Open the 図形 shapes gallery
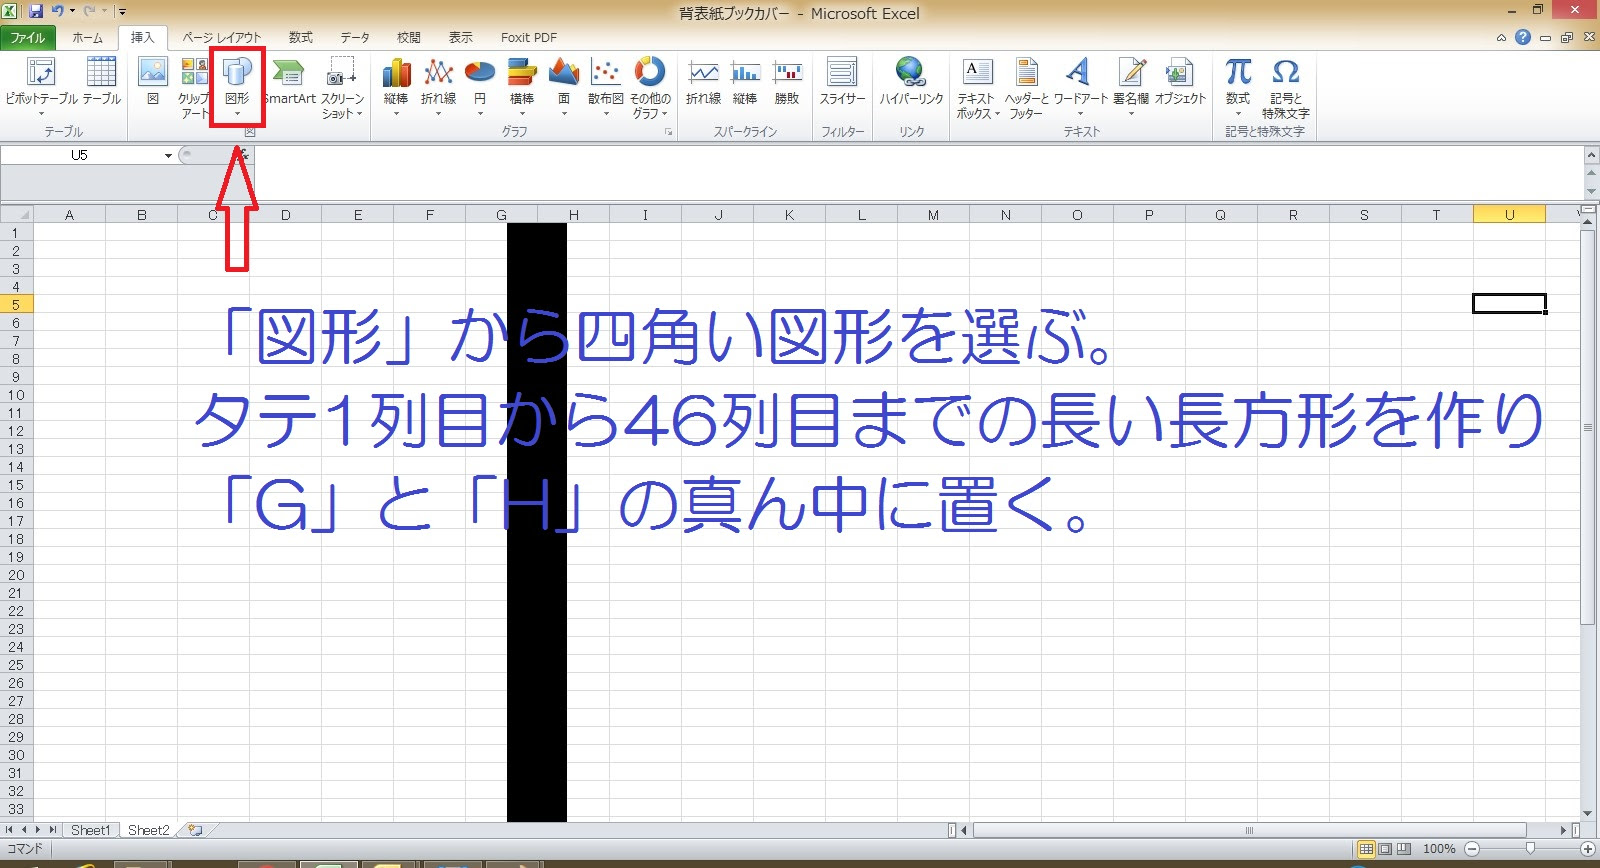 [x=237, y=86]
